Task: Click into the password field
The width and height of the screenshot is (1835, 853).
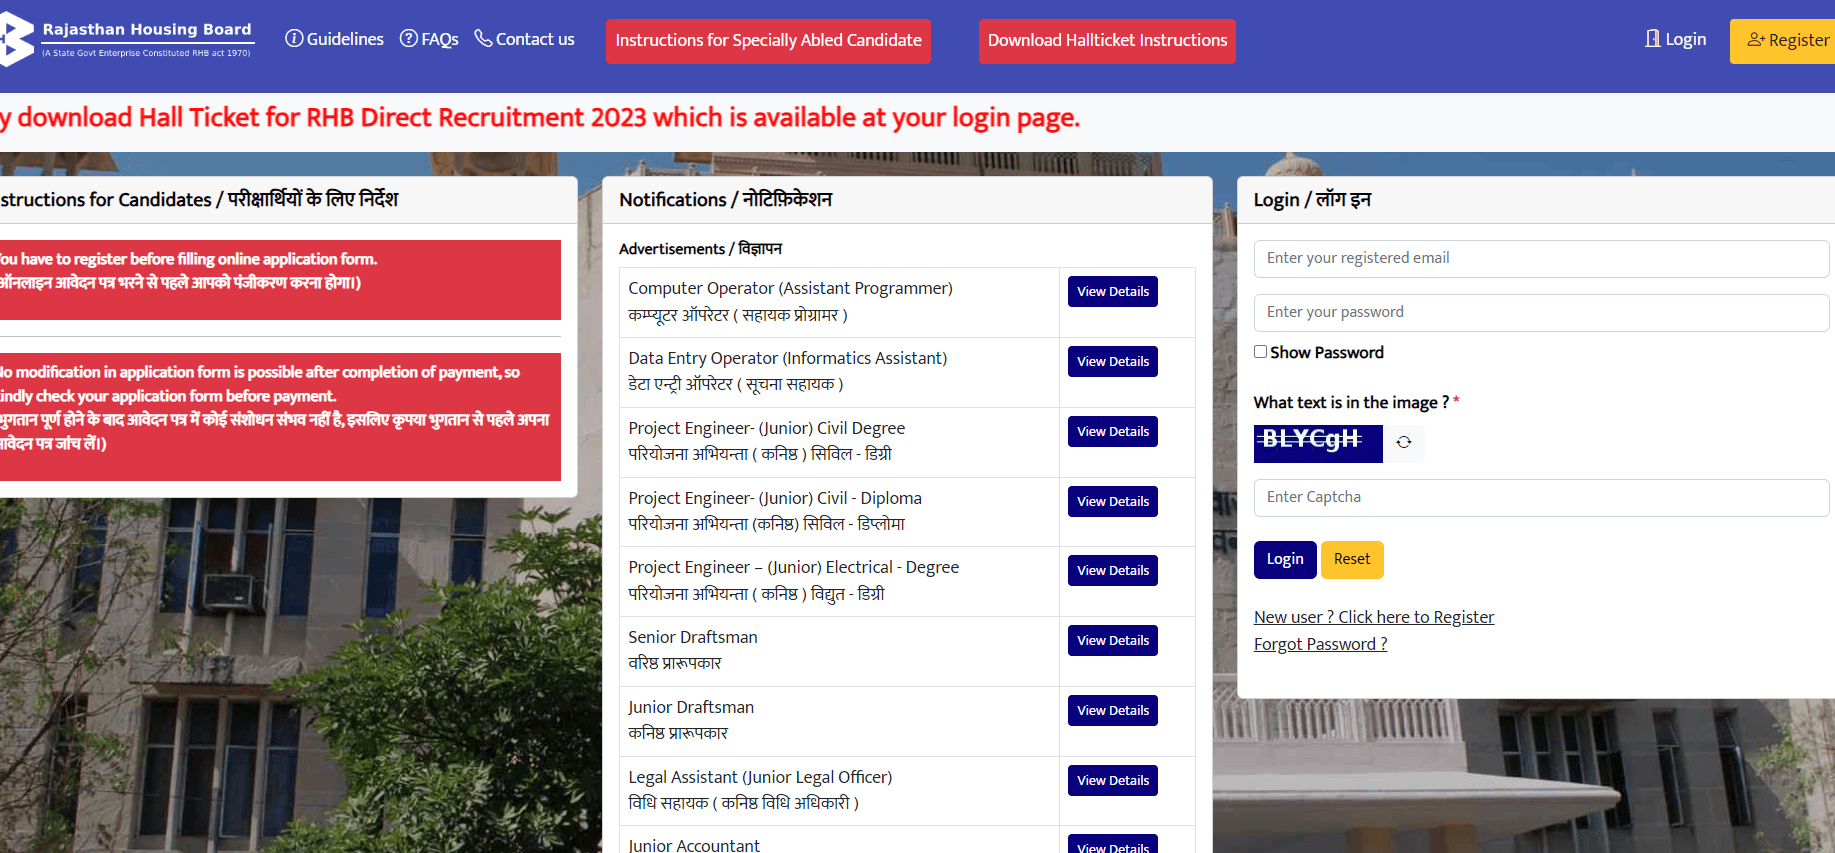Action: pos(1541,313)
